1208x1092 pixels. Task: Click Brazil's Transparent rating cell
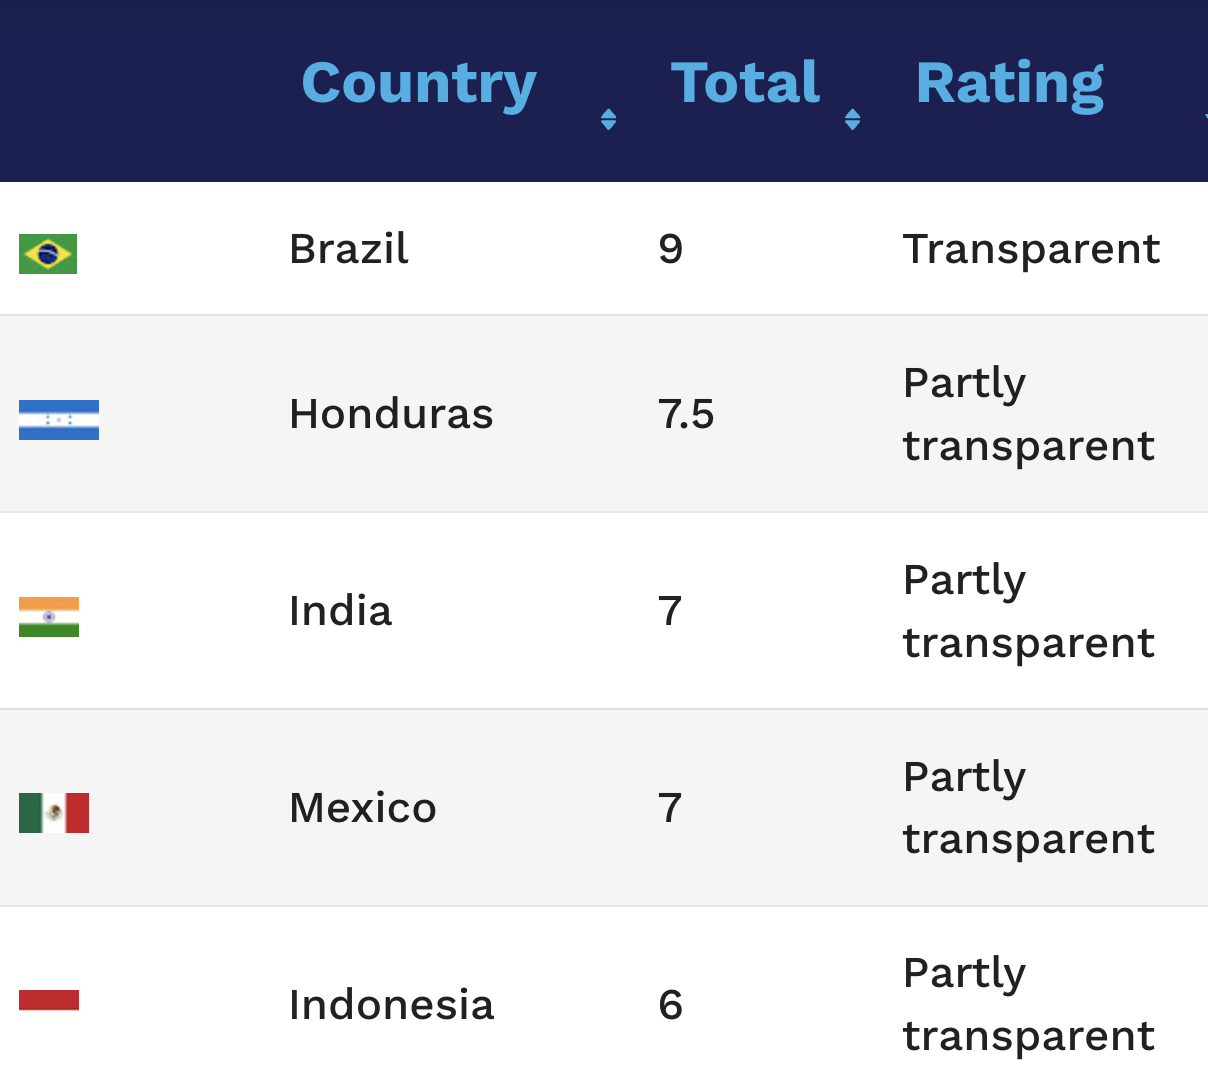point(1031,249)
